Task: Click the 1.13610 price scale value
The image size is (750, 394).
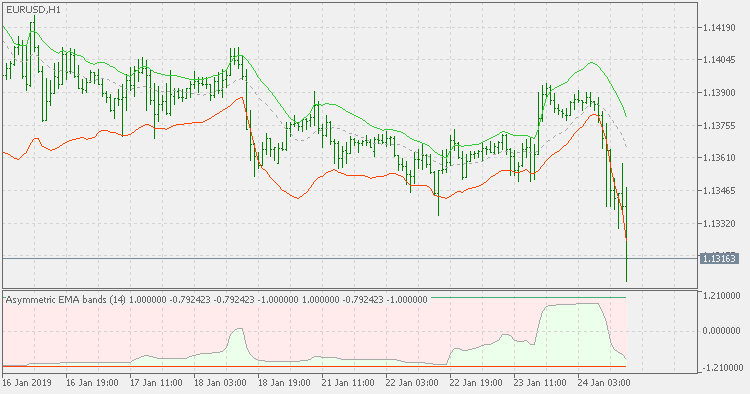Action: 719,158
